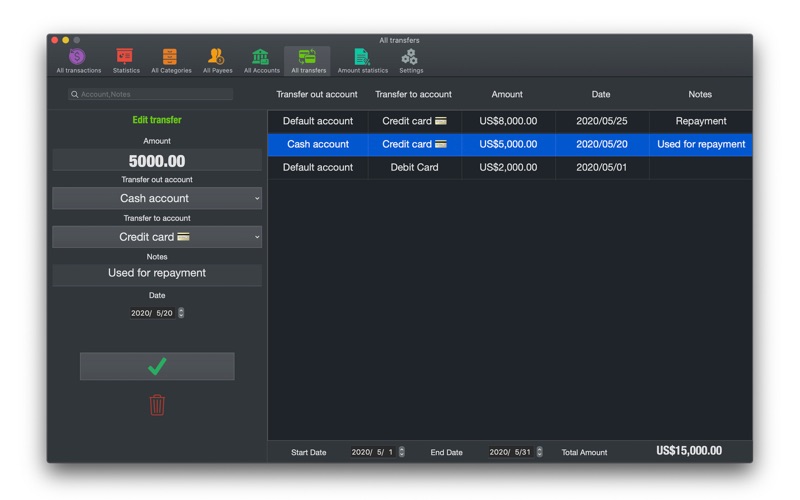Click the End Date field 2020/5/31

click(x=510, y=452)
